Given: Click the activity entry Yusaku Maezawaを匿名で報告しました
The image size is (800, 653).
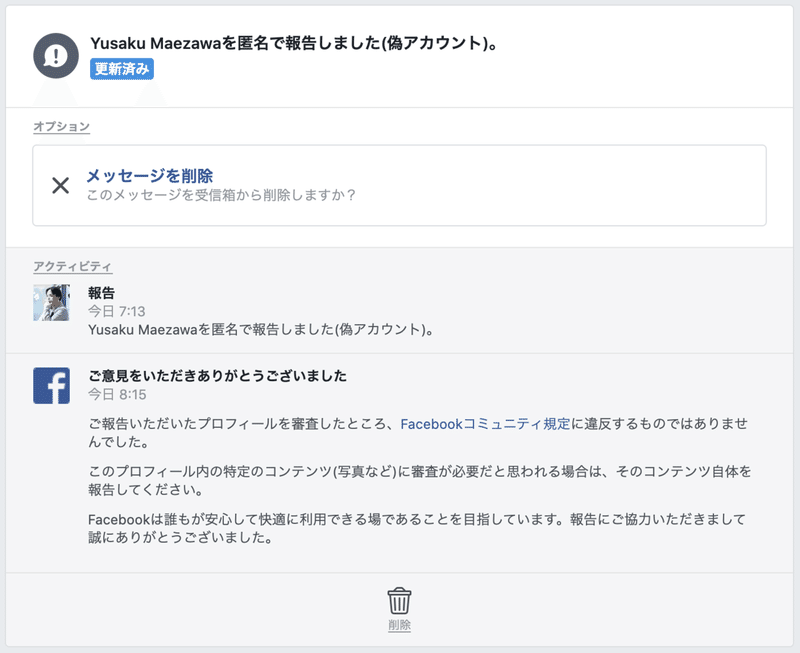Looking at the screenshot, I should (261, 330).
